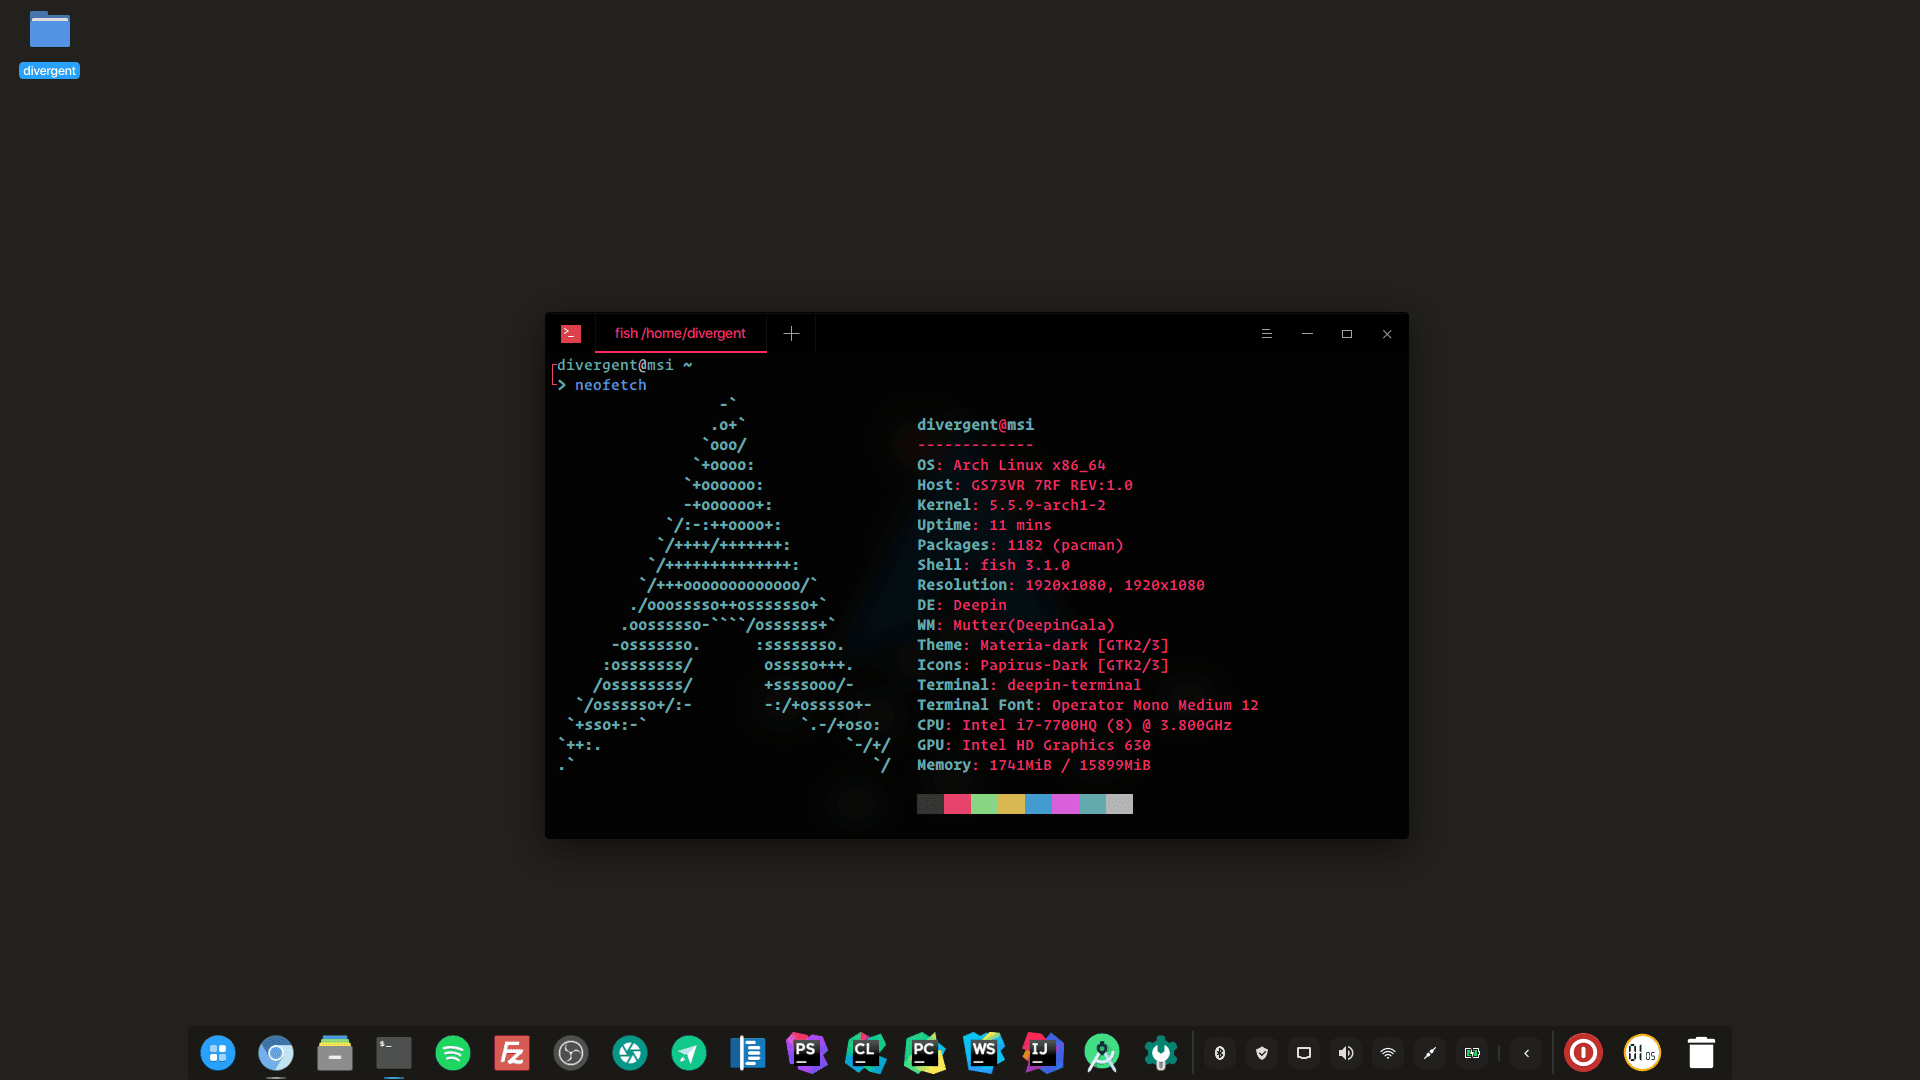Open the Deepin launcher in dock
Screen dimensions: 1920x1080
pyautogui.click(x=217, y=1053)
